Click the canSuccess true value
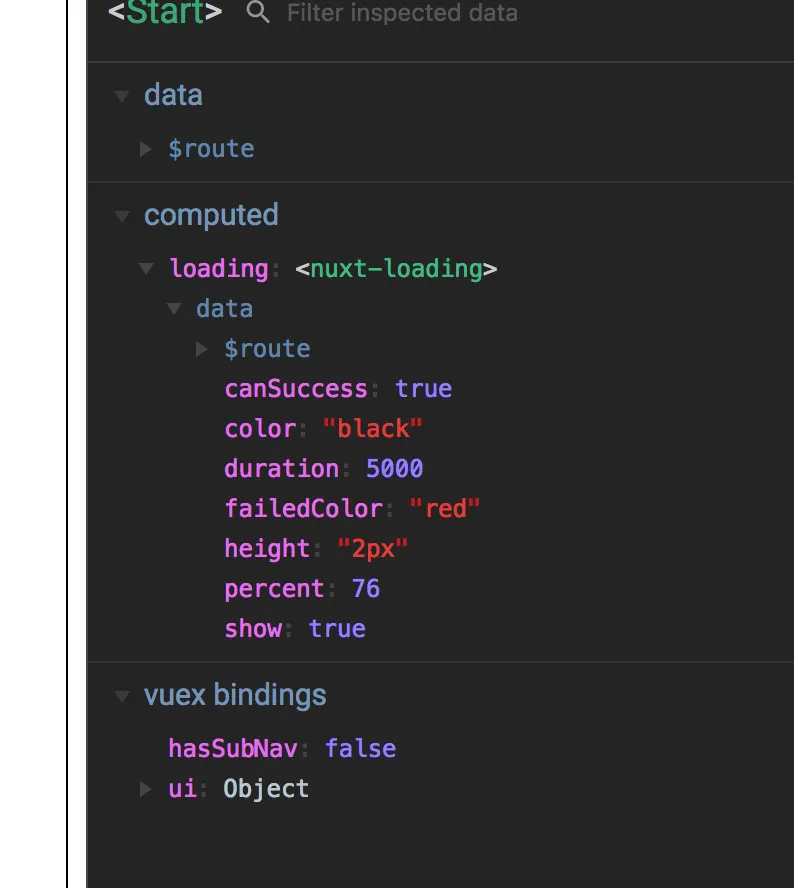Image resolution: width=794 pixels, height=888 pixels. (423, 389)
